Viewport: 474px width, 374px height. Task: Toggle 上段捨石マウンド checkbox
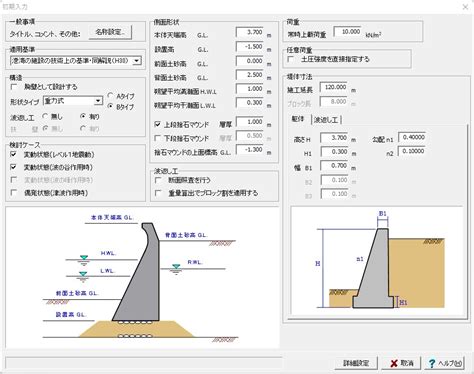click(158, 124)
